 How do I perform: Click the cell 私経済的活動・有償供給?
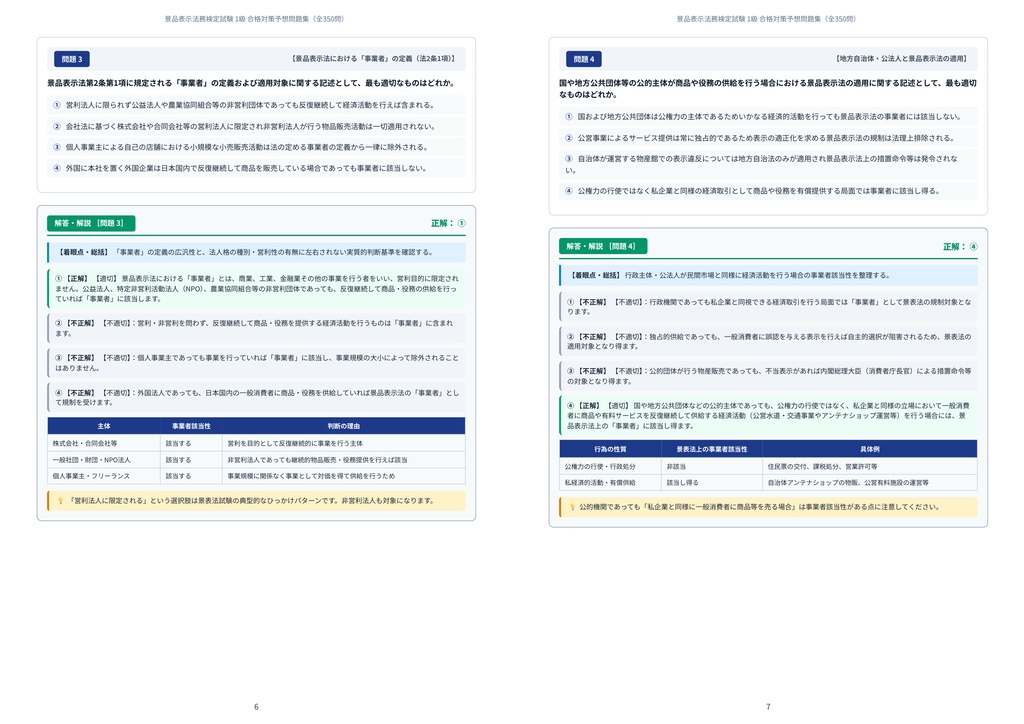[611, 482]
